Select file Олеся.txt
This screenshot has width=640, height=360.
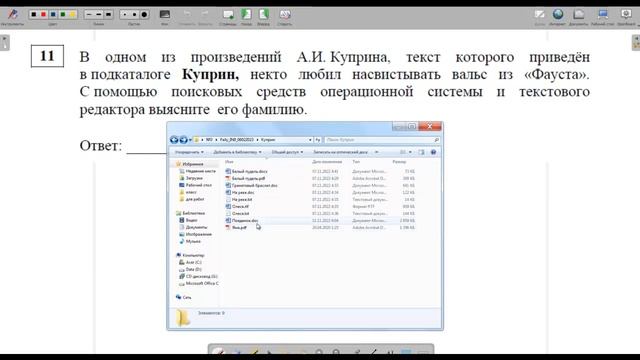tap(237, 213)
